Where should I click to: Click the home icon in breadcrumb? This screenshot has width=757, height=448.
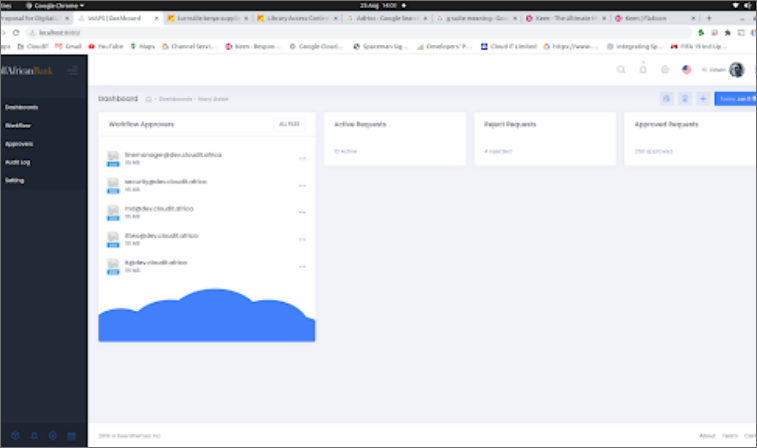148,99
